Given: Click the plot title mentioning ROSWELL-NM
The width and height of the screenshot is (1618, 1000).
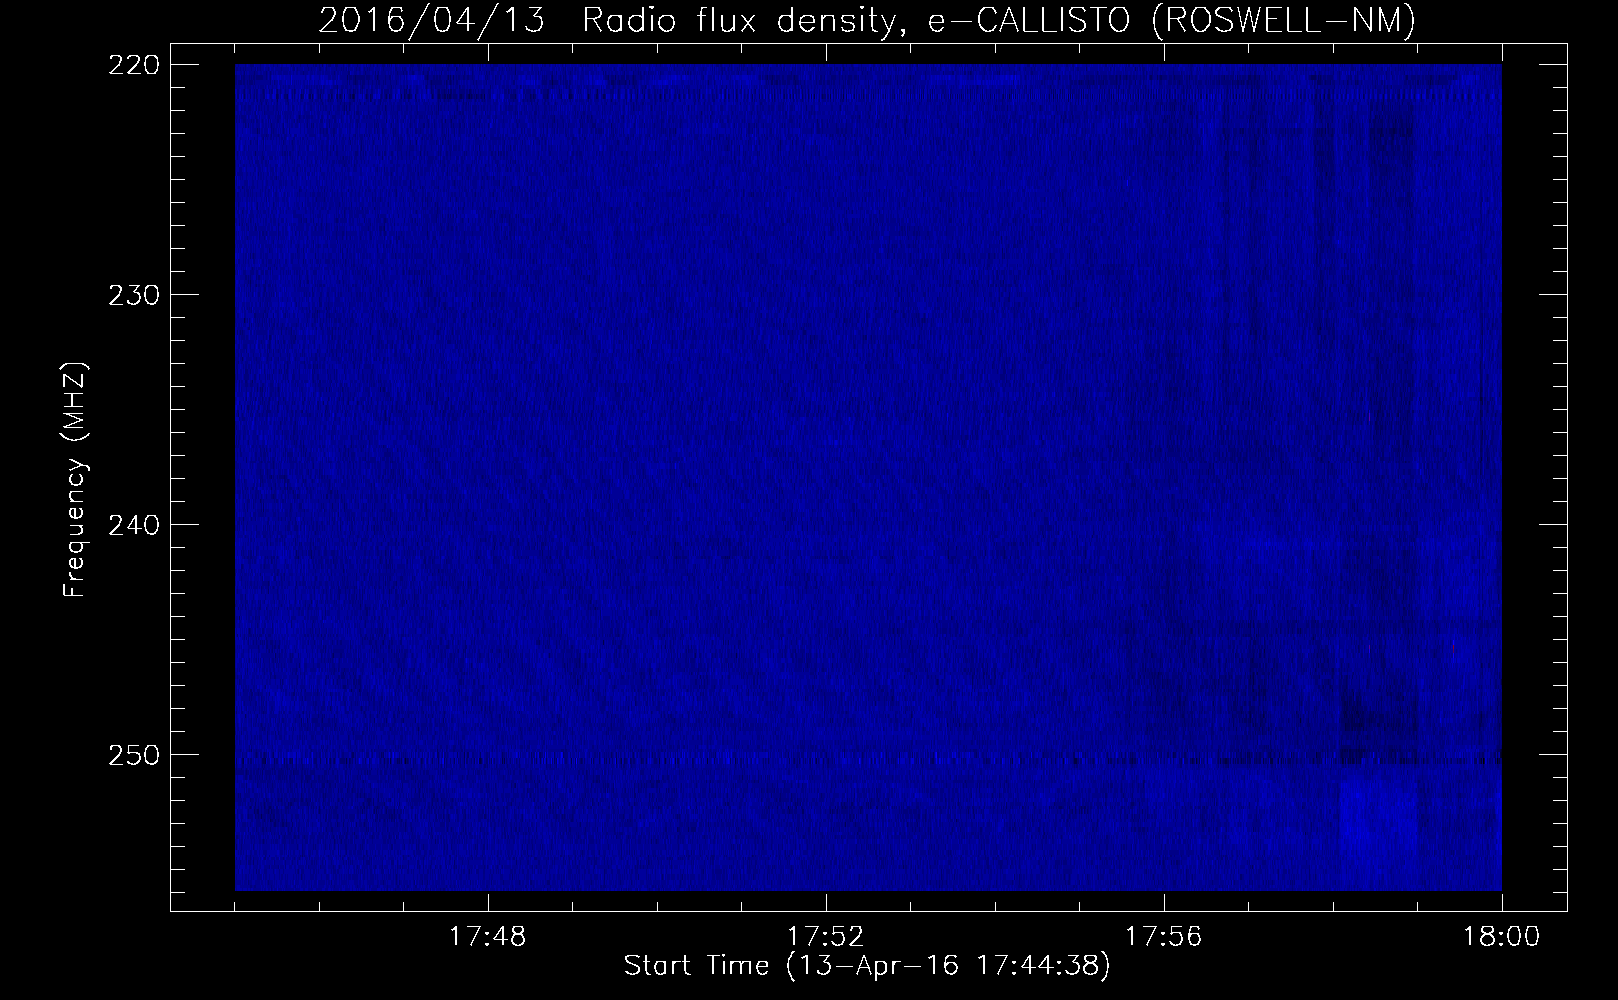Looking at the screenshot, I should [867, 20].
